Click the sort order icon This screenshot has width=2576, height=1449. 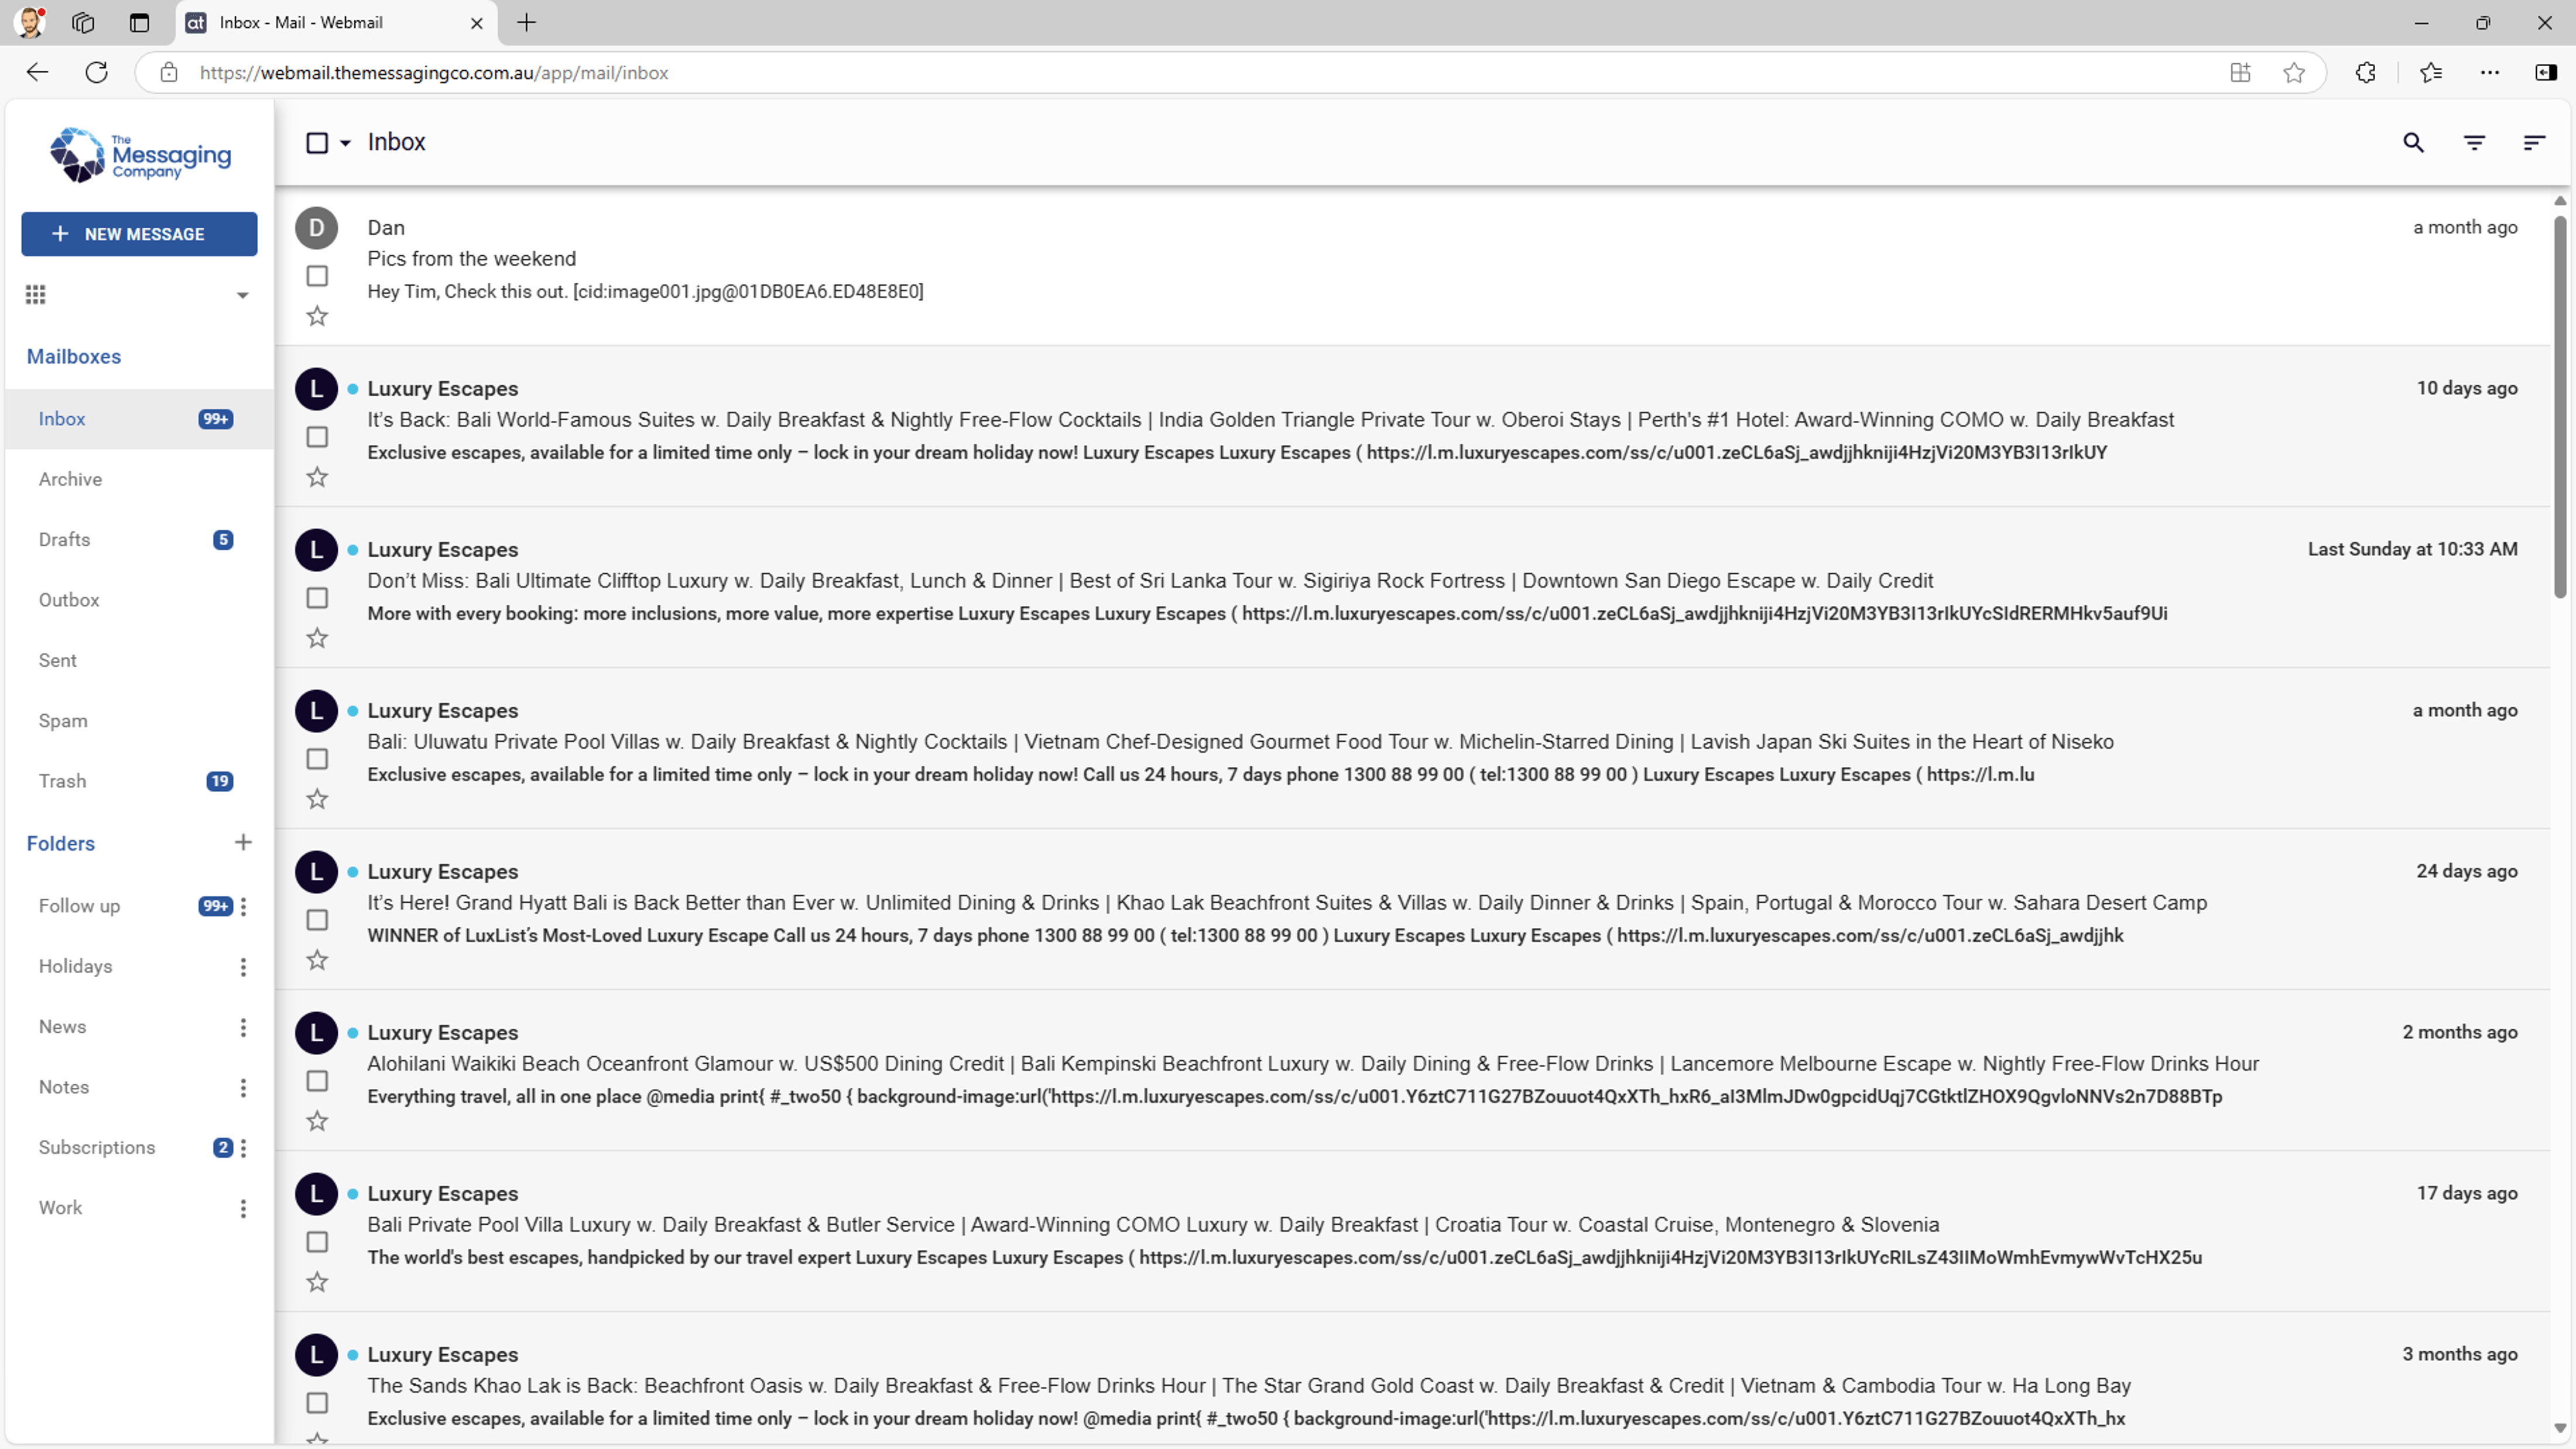[x=2534, y=143]
